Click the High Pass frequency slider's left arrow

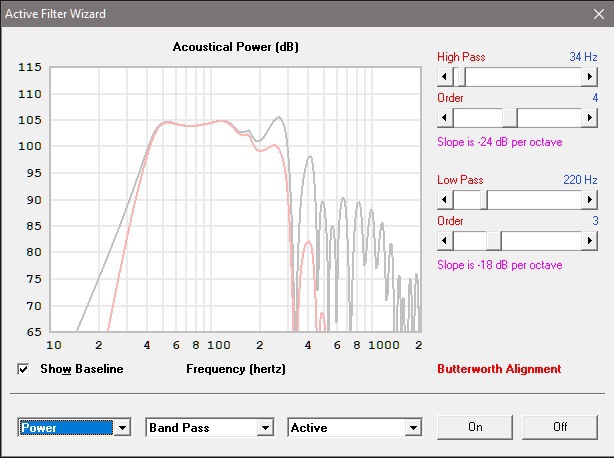pyautogui.click(x=445, y=77)
